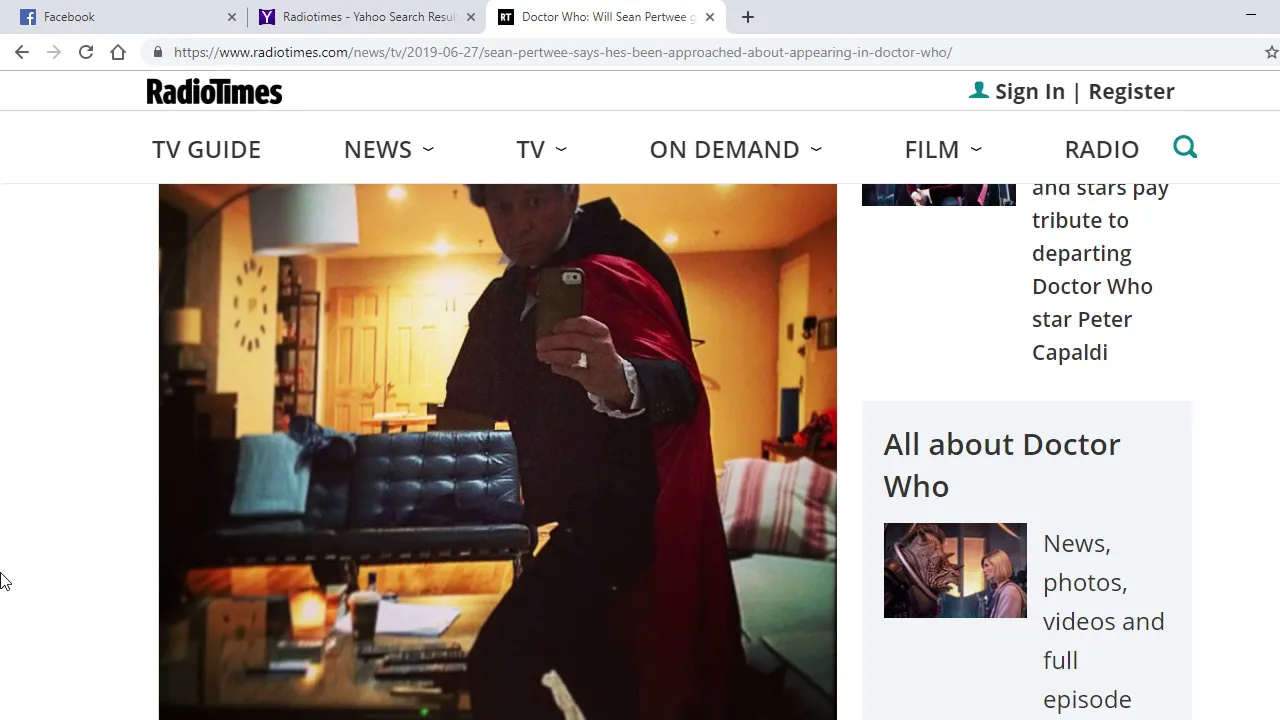Select the Doctor Who Sean Pertwee tab
The width and height of the screenshot is (1280, 720).
click(x=605, y=17)
